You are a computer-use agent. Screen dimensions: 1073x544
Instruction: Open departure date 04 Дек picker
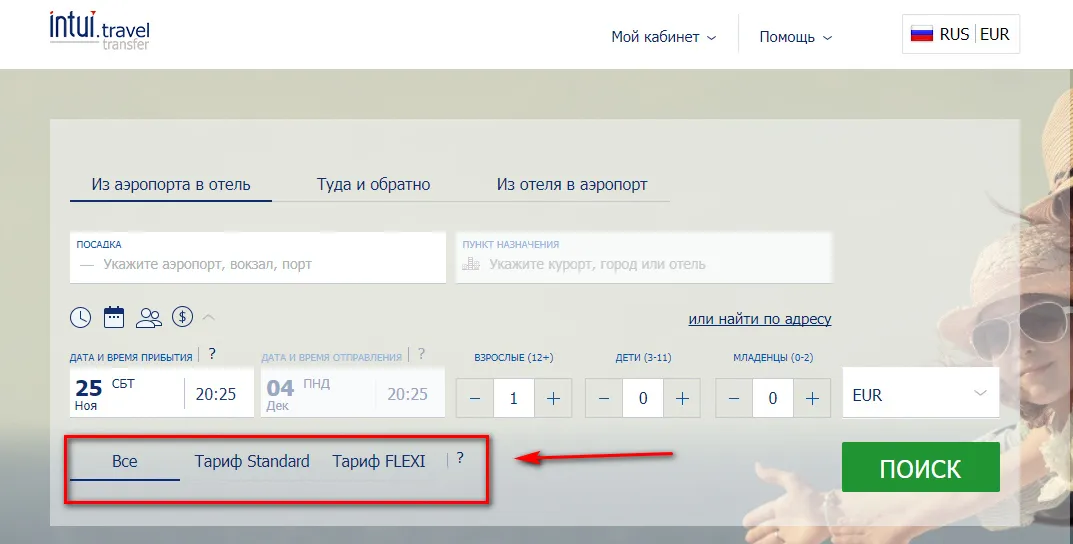(318, 393)
